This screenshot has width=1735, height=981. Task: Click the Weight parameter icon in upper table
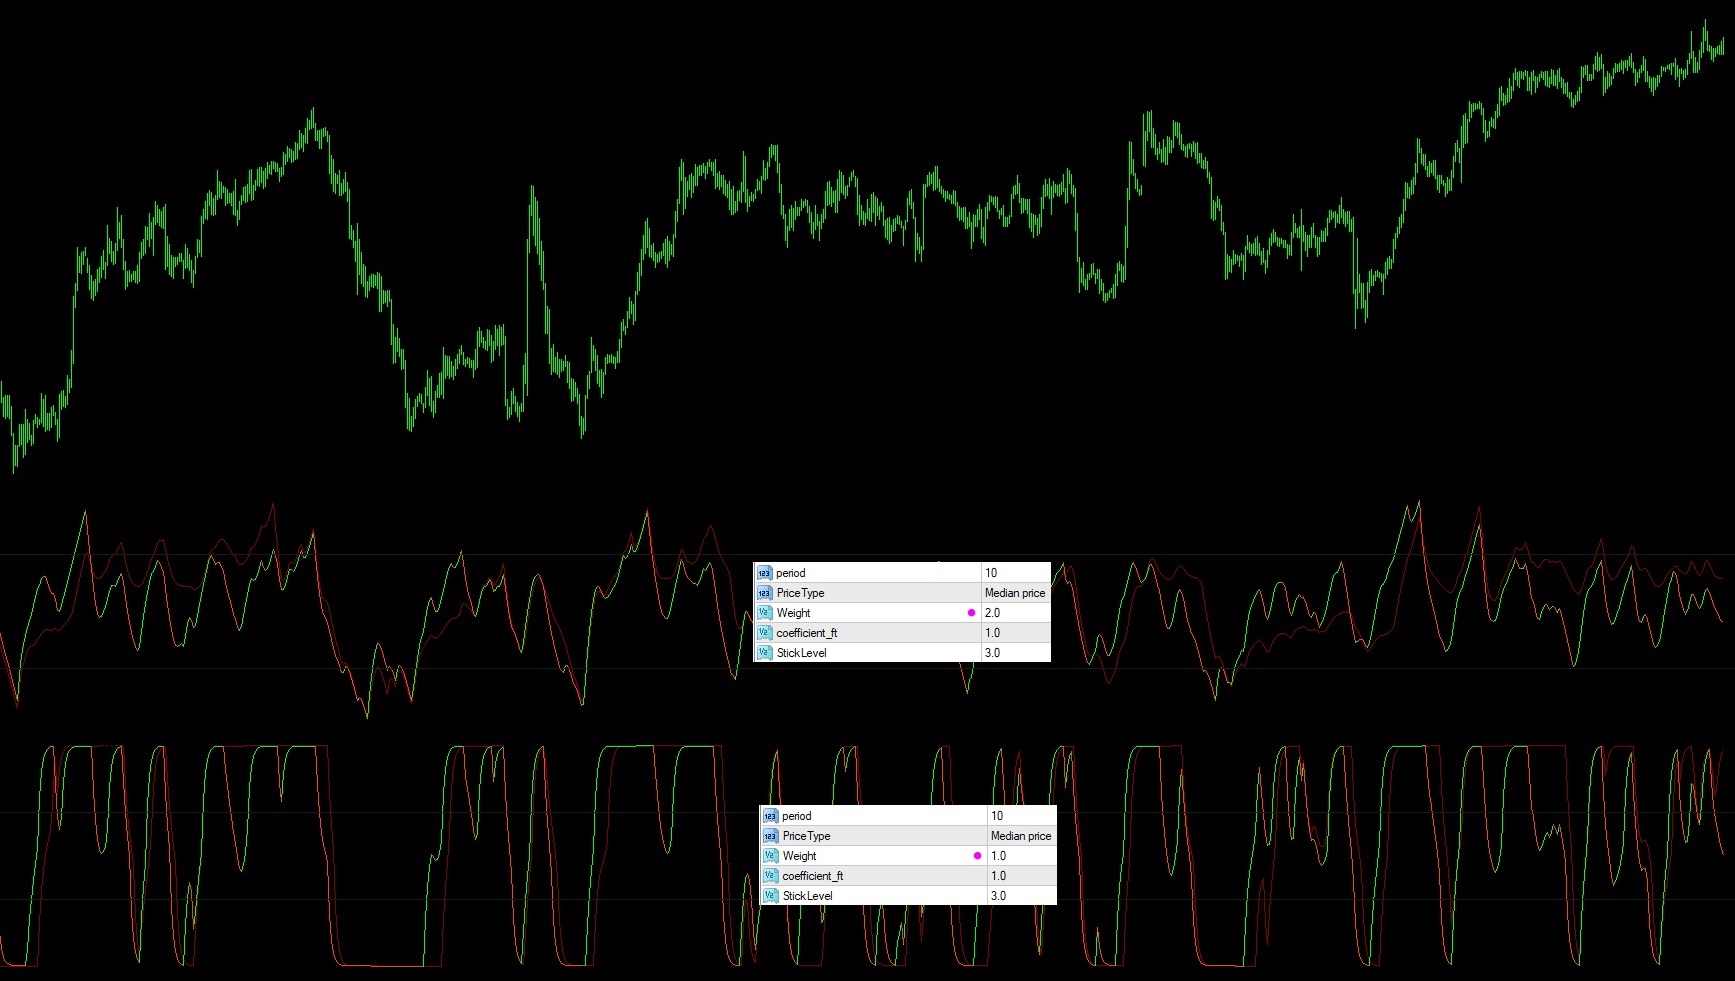pyautogui.click(x=764, y=613)
